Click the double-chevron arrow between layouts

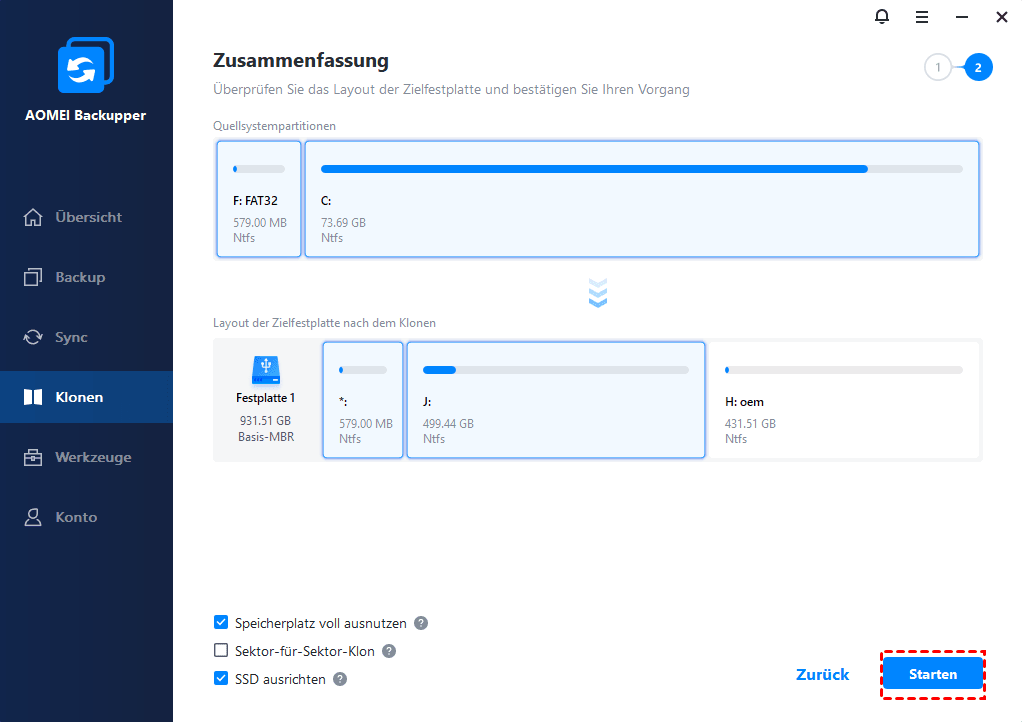click(x=598, y=293)
